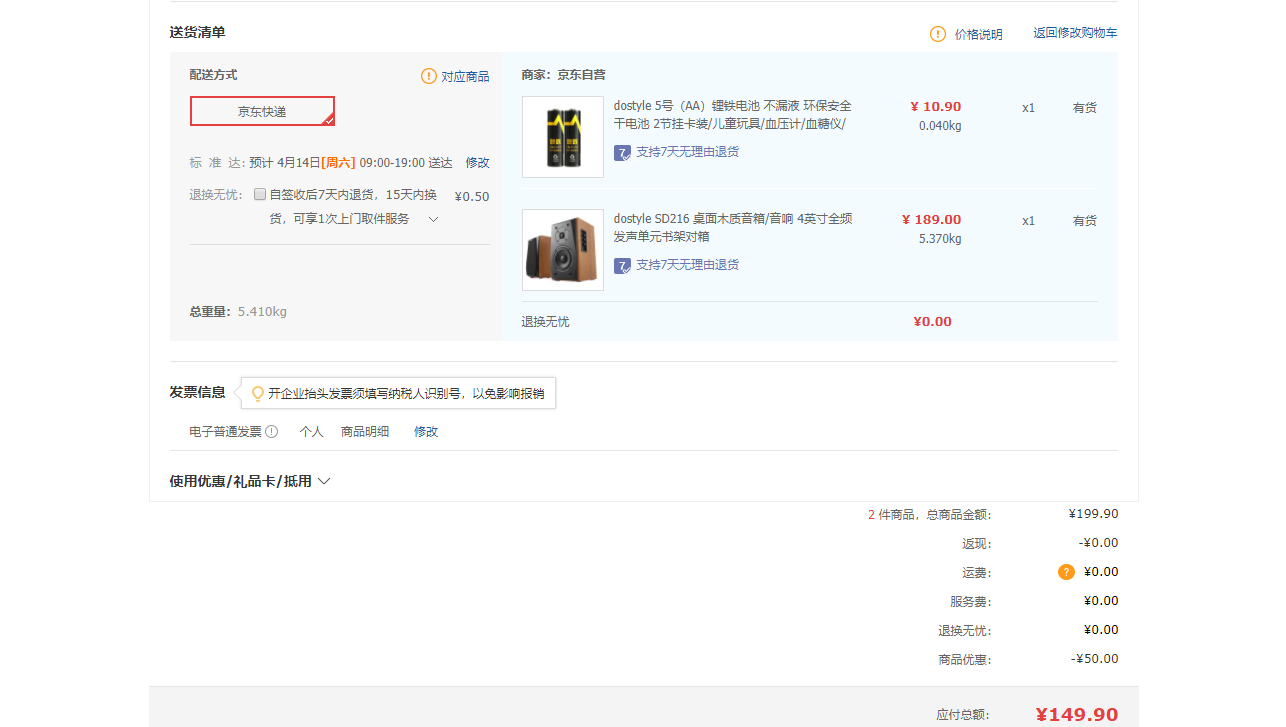Open the dostyle AA battery product thumbnail
The image size is (1286, 727).
[563, 137]
